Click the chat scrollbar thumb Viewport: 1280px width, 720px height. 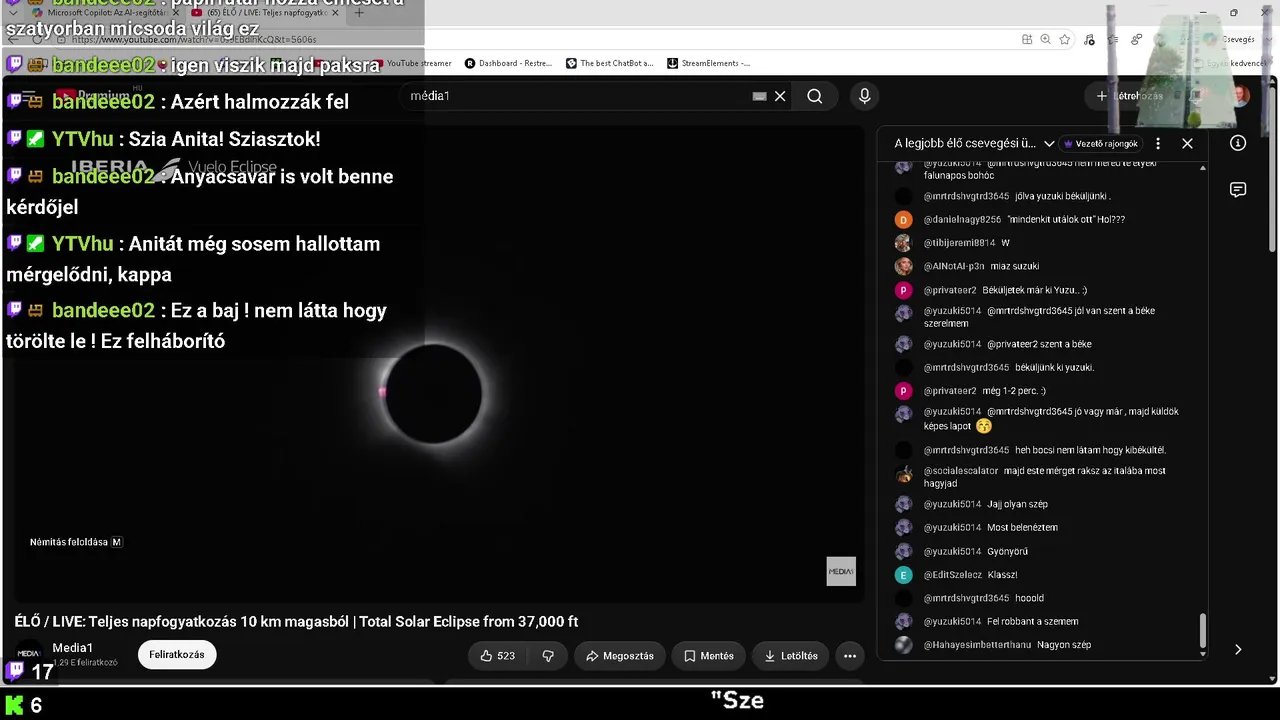tap(1203, 630)
